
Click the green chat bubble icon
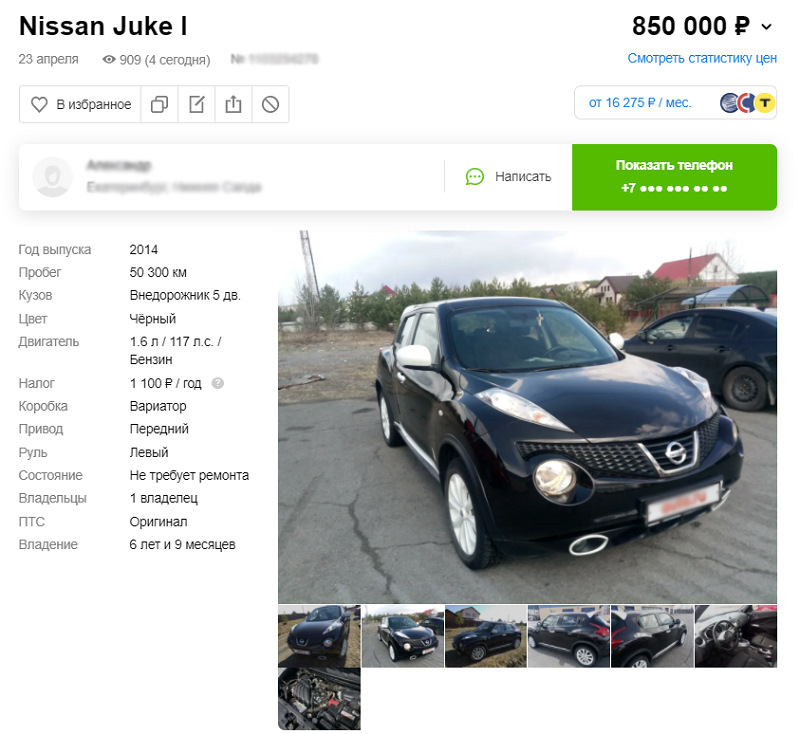click(x=474, y=176)
